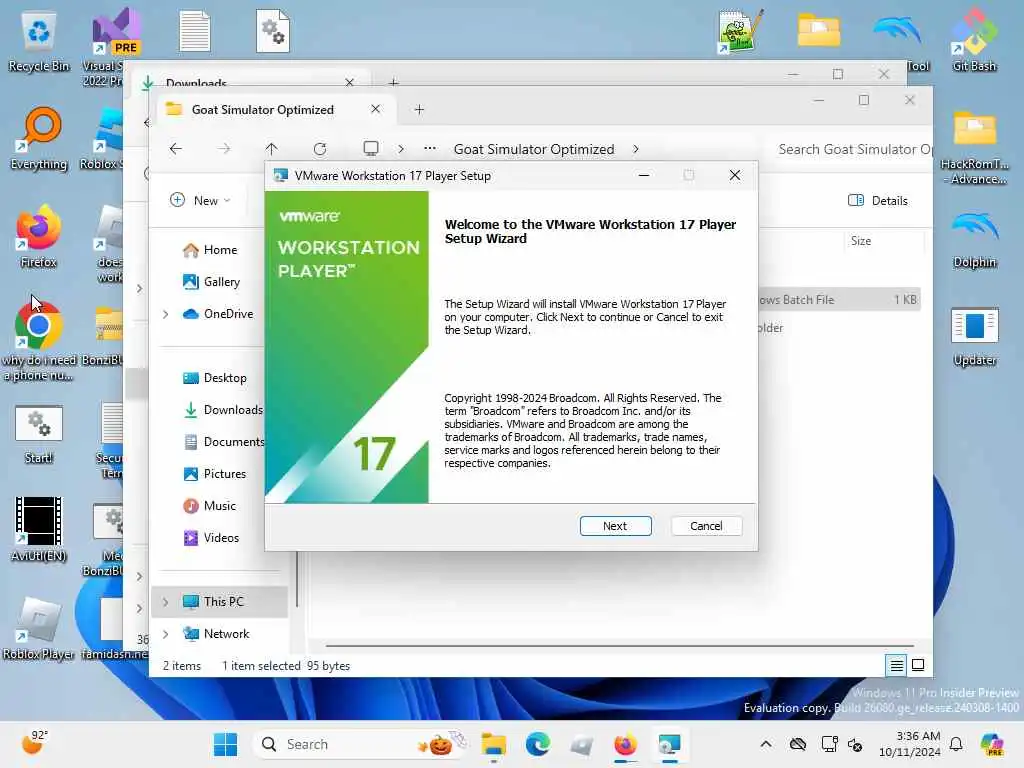Open Microsoft Edge from the taskbar
Viewport: 1024px width, 768px height.
coord(537,744)
